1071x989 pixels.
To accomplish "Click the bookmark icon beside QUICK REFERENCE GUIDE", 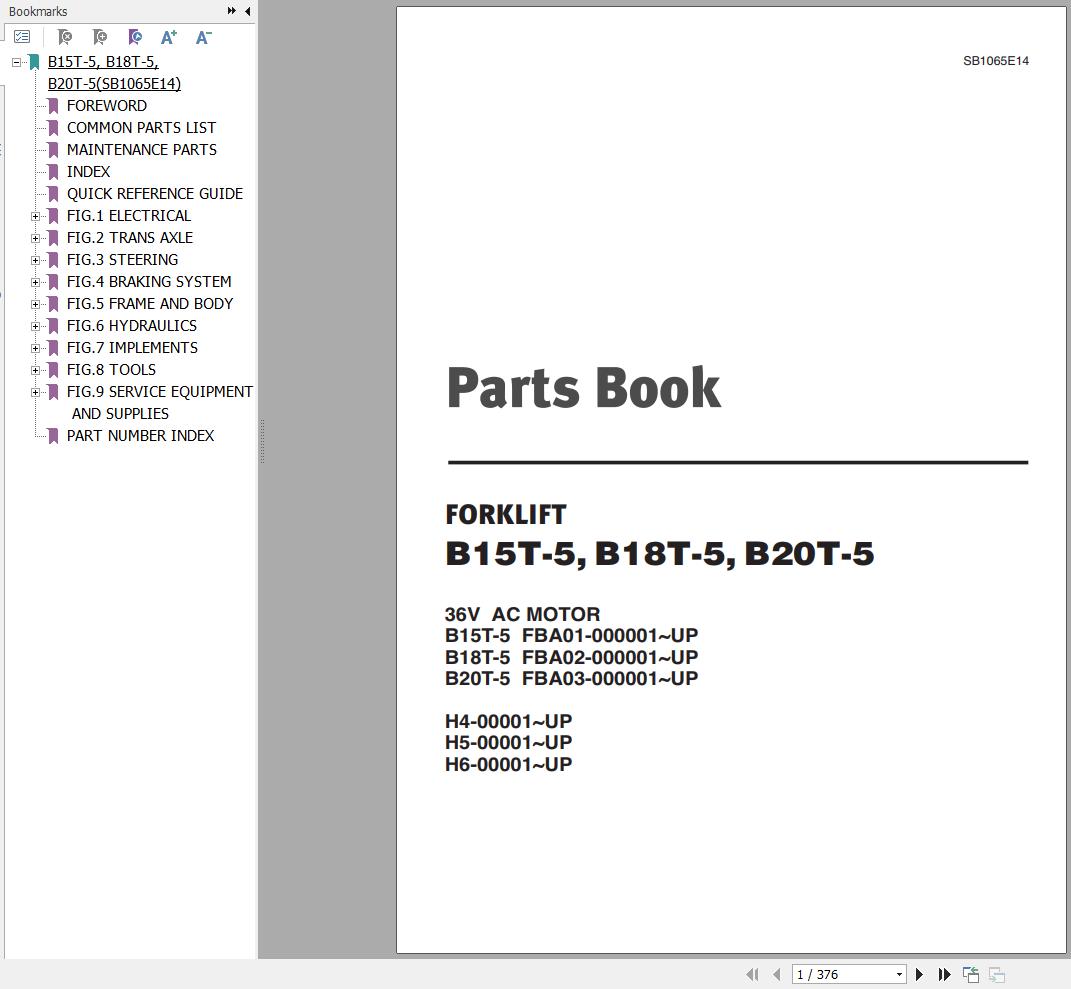I will point(53,193).
